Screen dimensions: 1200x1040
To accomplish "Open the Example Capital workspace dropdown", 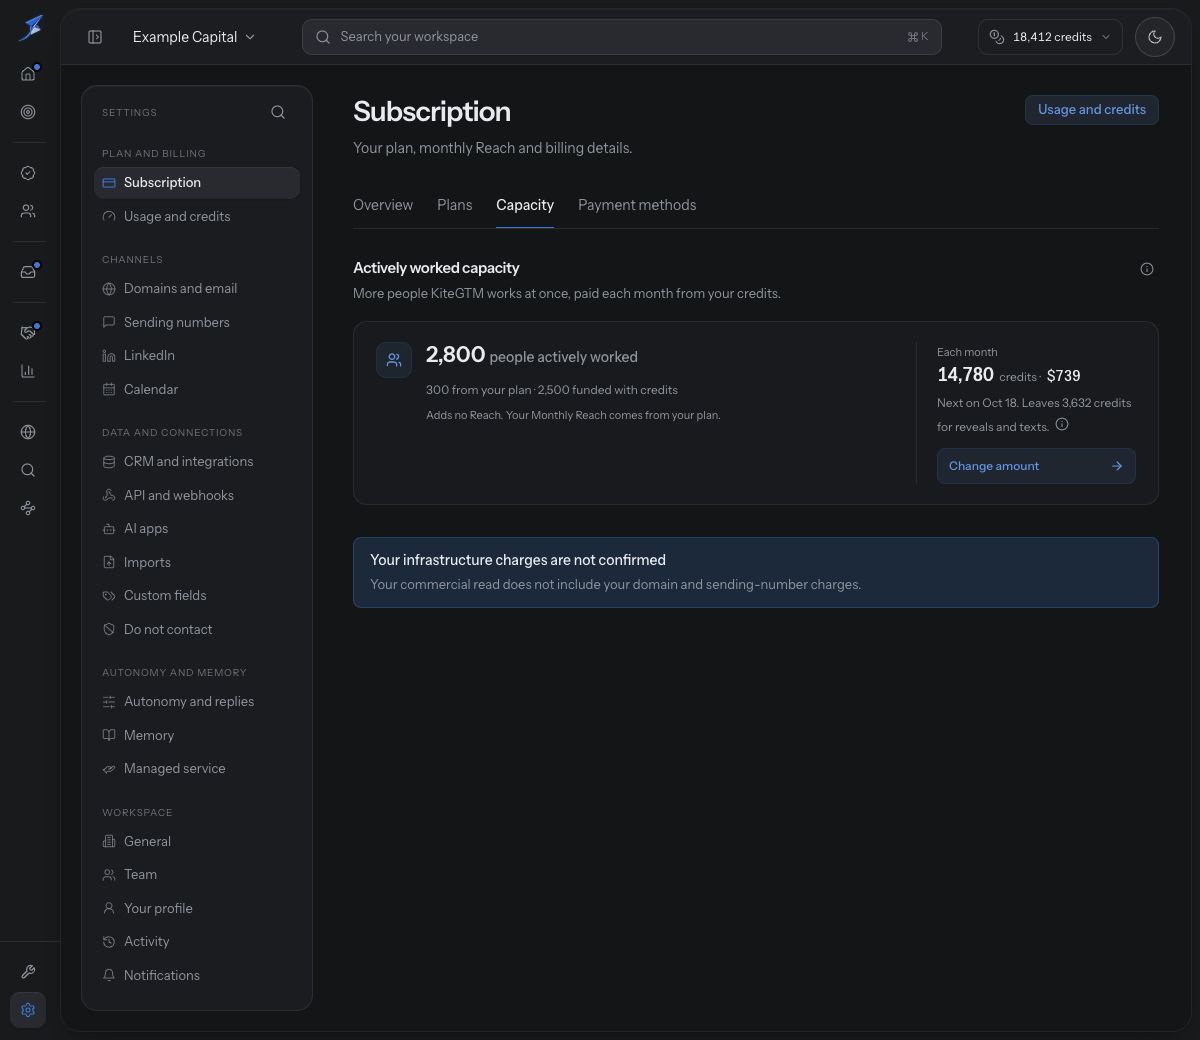I will [194, 37].
